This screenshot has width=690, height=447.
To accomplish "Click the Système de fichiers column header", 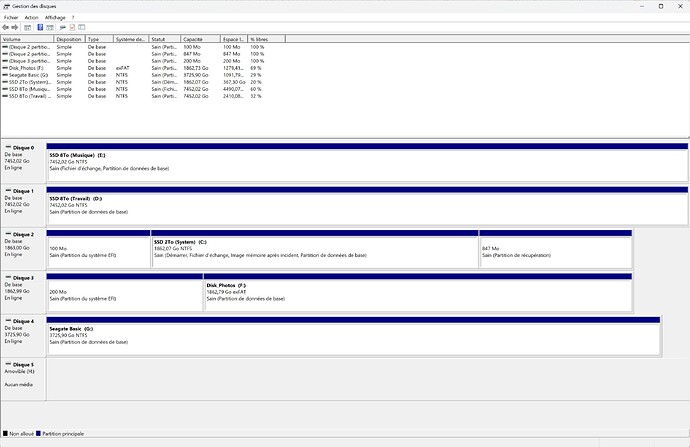I will pos(131,39).
